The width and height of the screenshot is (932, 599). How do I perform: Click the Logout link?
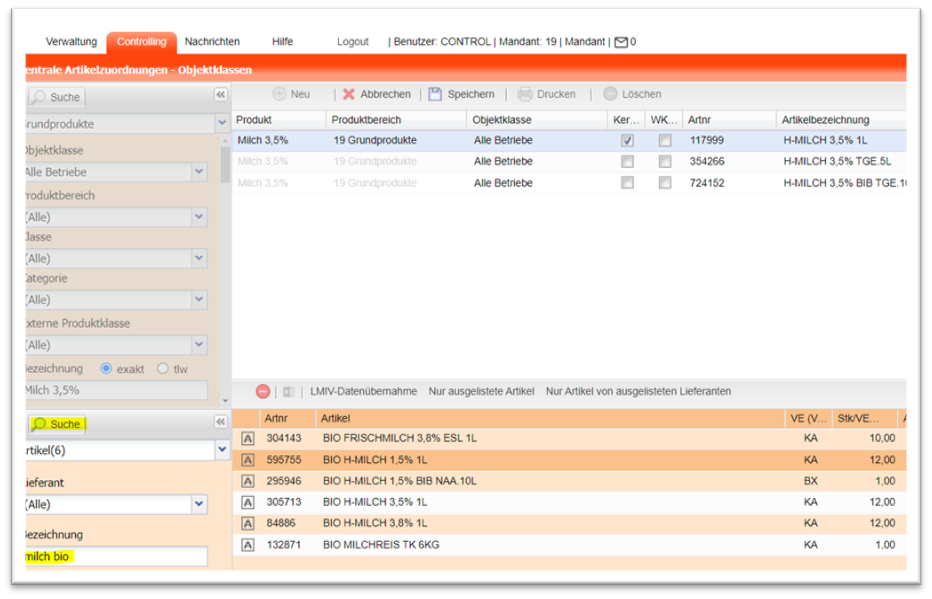coord(353,42)
